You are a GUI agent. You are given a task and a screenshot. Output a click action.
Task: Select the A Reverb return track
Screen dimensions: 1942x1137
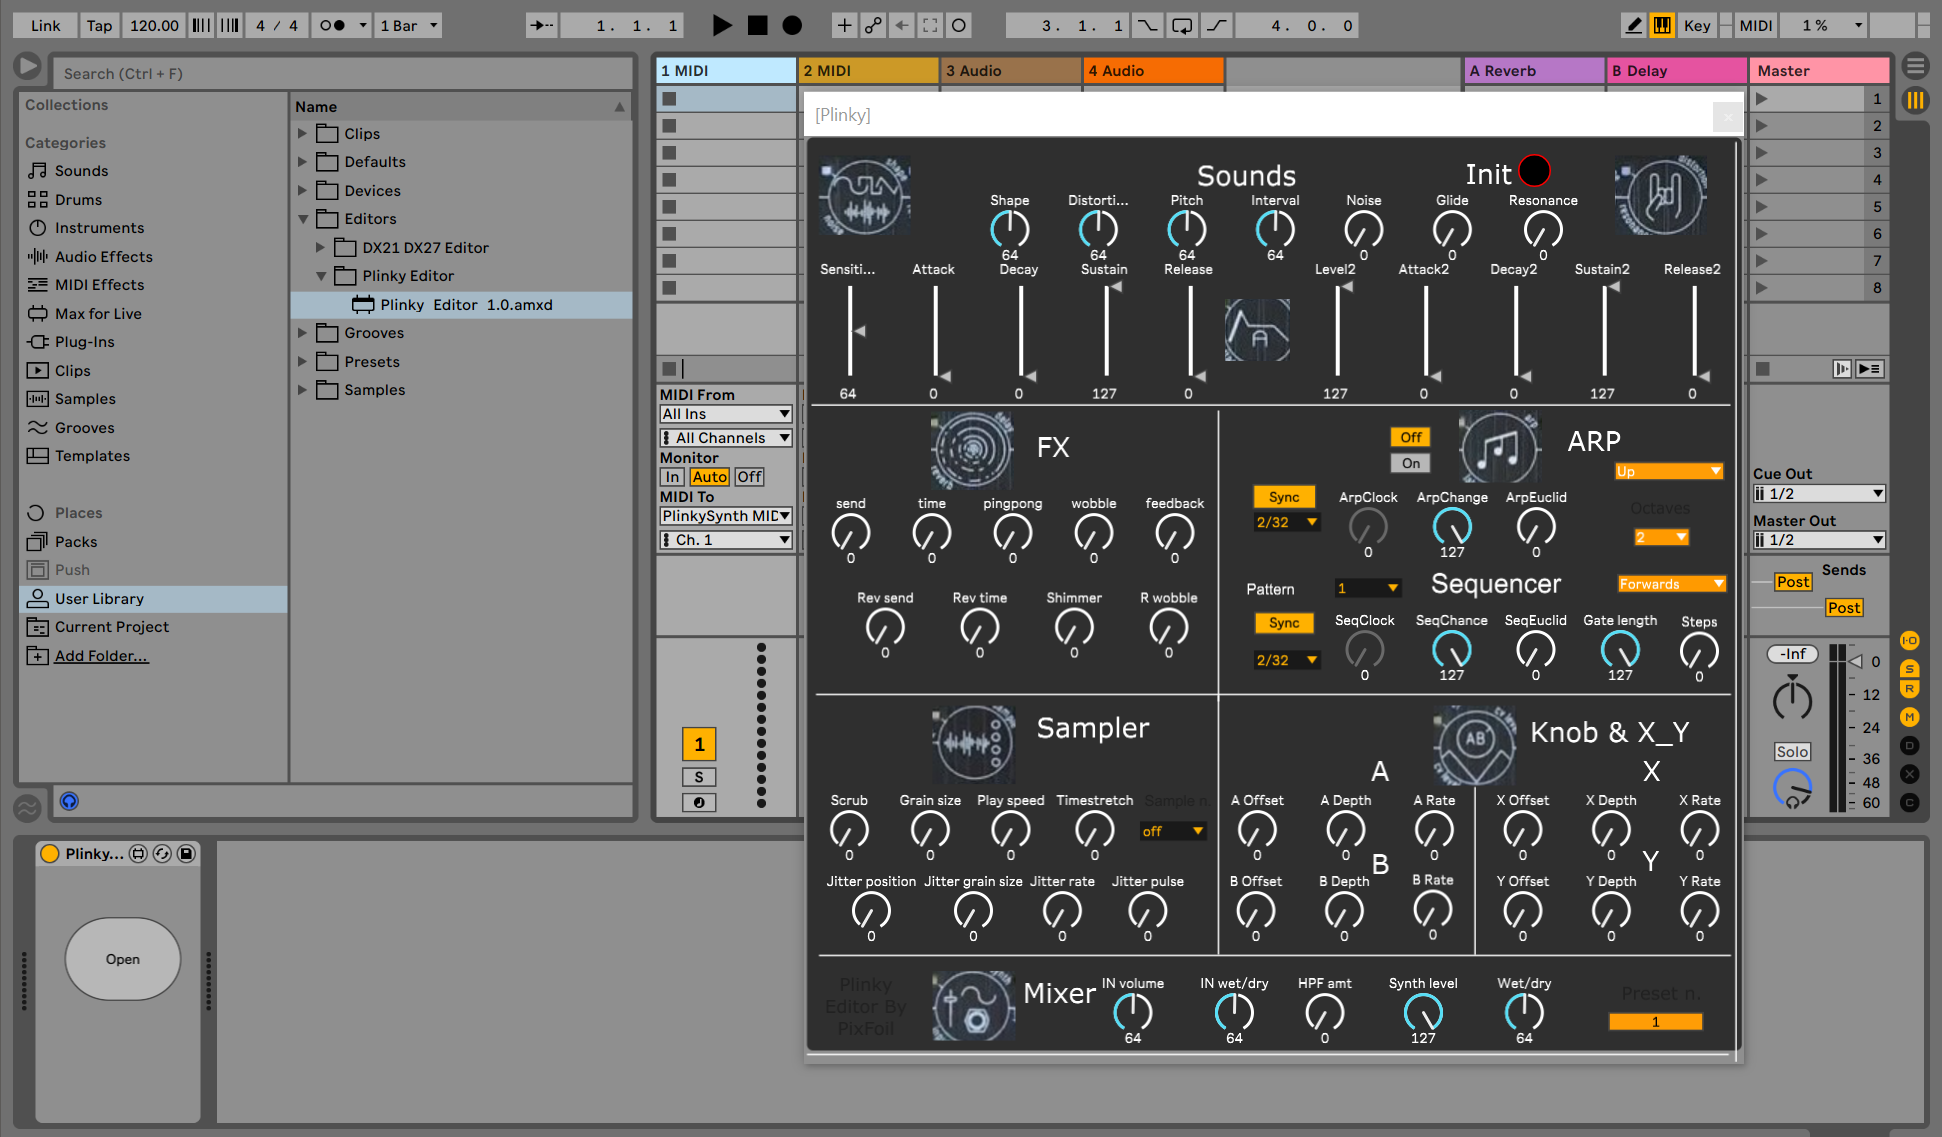tap(1535, 70)
